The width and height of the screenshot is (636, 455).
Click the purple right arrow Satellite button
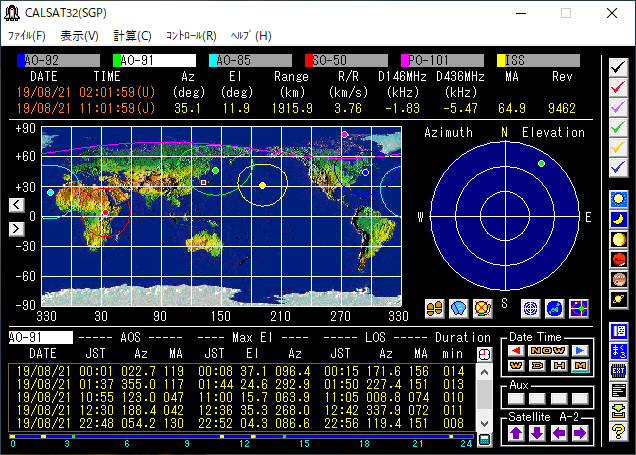580,434
